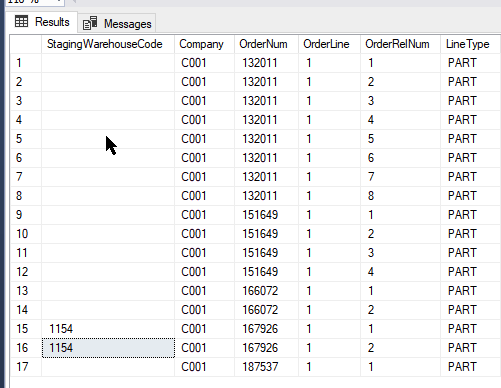Switch to the Messages tab
501x388 pixels.
117,23
